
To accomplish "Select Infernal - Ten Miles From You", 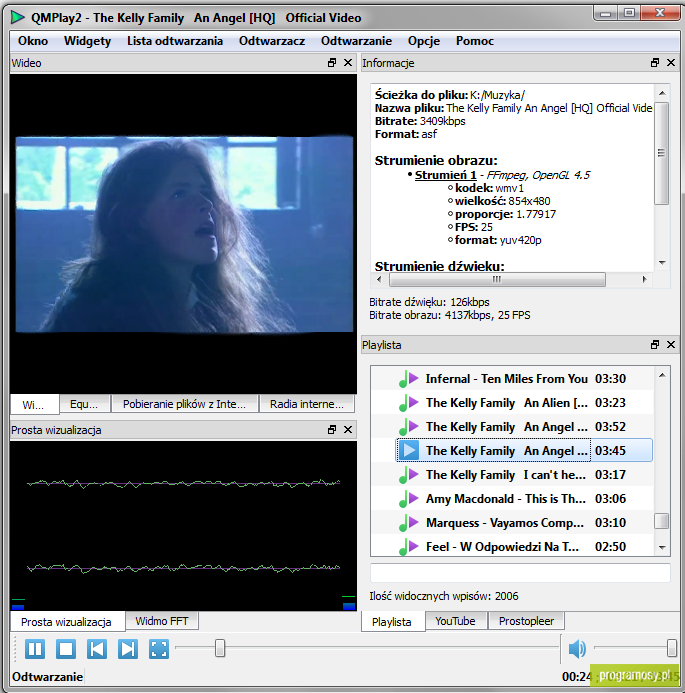I will [512, 379].
